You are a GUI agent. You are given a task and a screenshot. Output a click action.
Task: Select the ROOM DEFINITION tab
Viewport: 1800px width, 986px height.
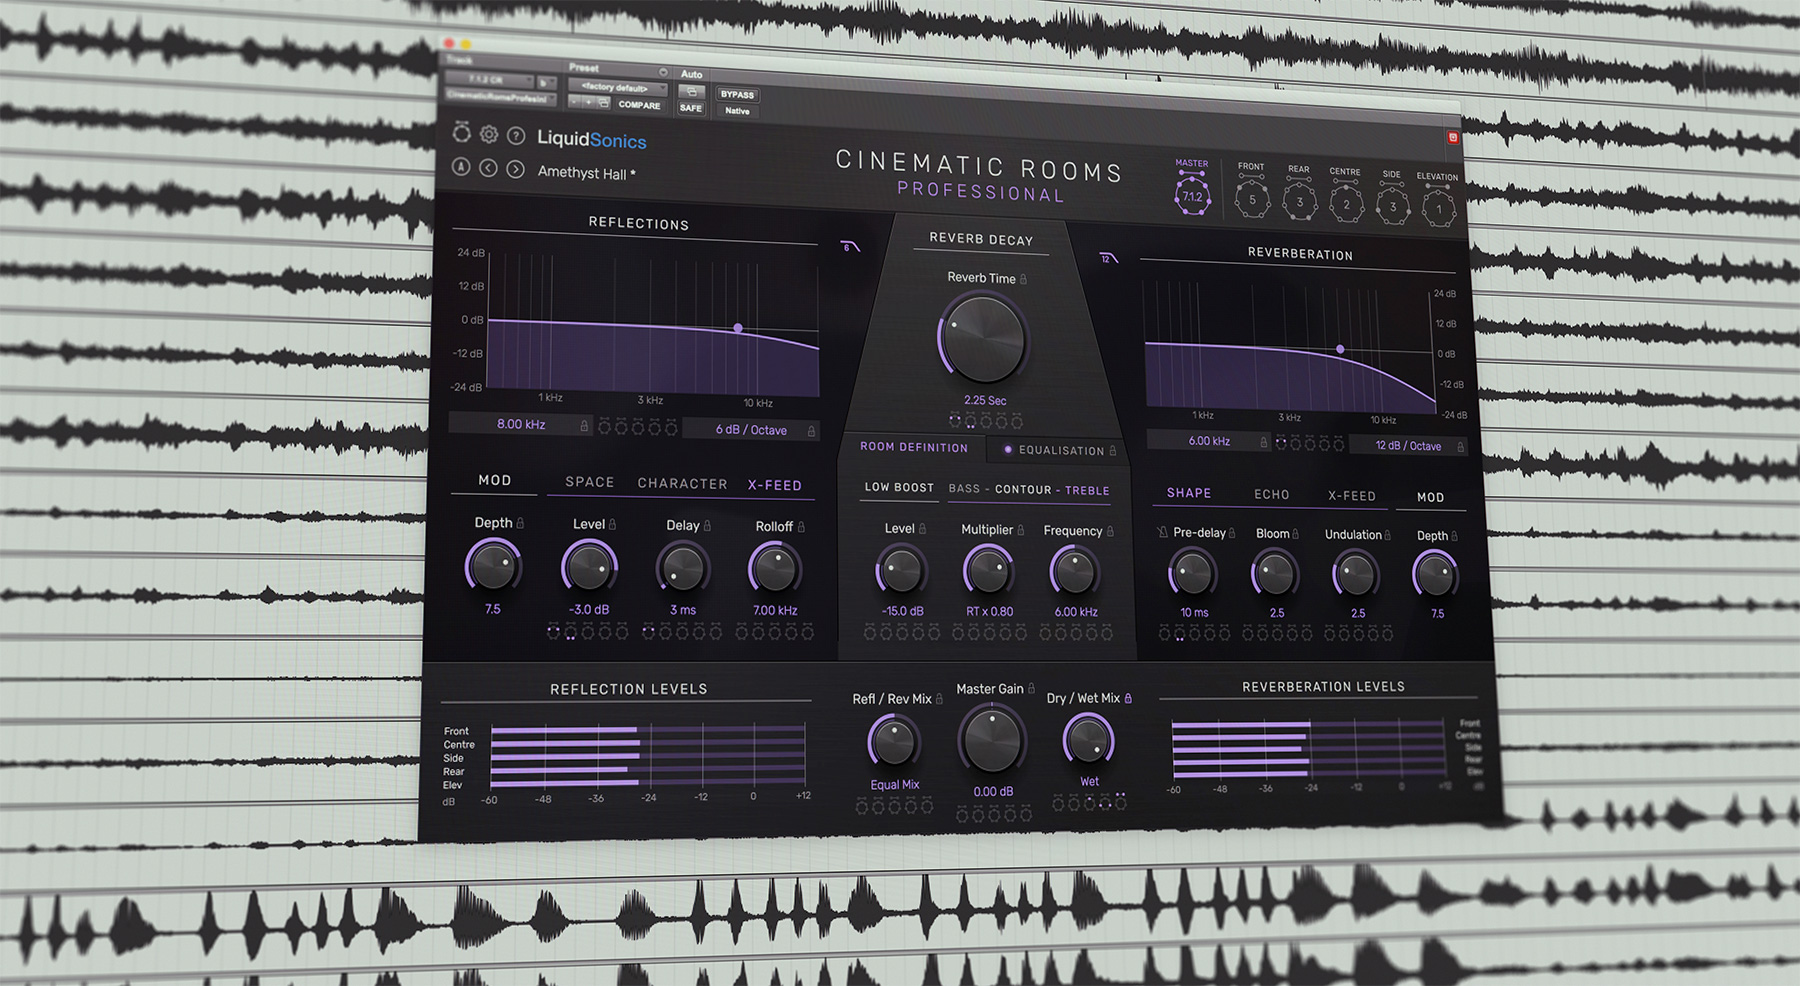[914, 447]
